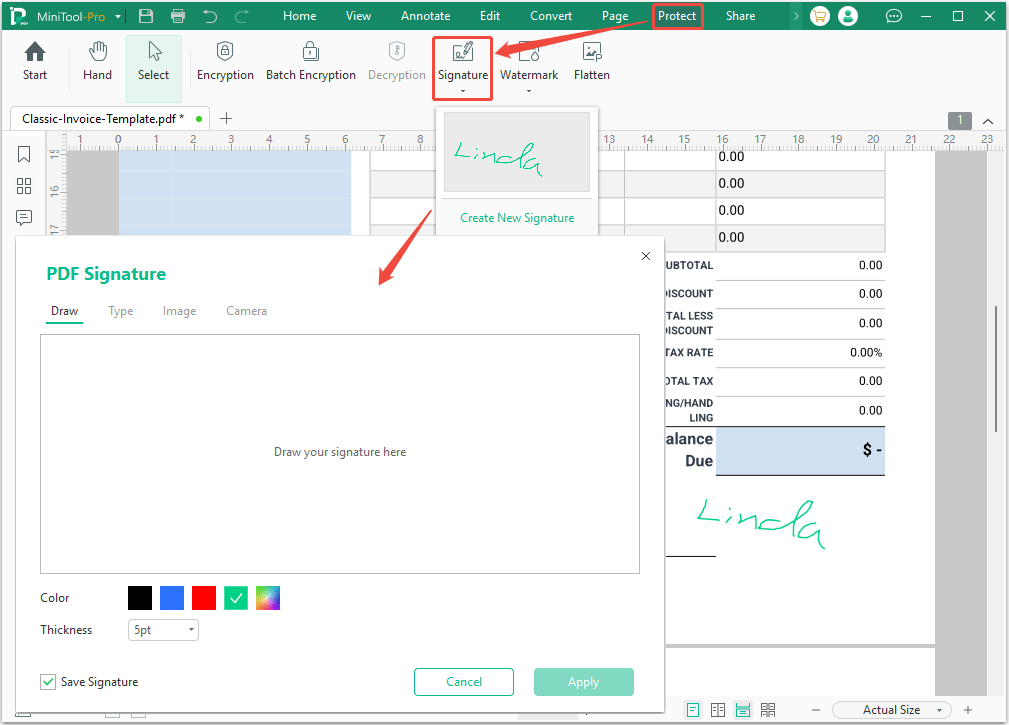
Task: Enable continuous scrolling page view
Action: [x=743, y=709]
